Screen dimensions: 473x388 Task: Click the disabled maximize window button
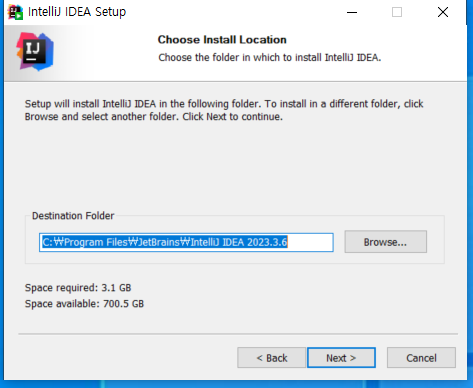pyautogui.click(x=397, y=12)
